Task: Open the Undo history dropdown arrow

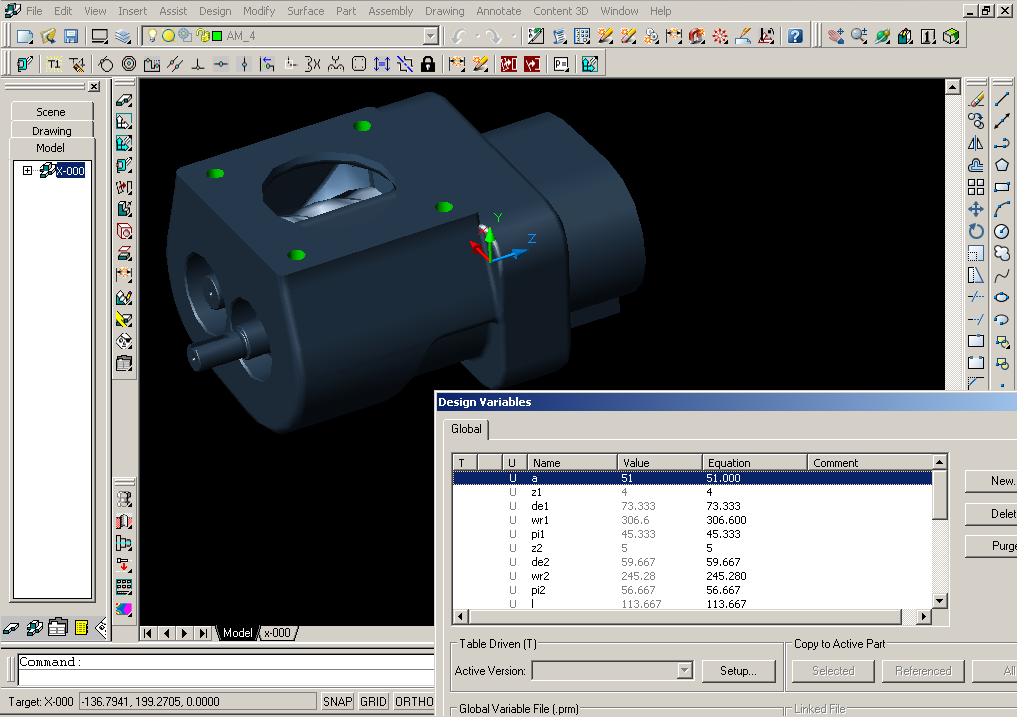Action: pyautogui.click(x=477, y=36)
